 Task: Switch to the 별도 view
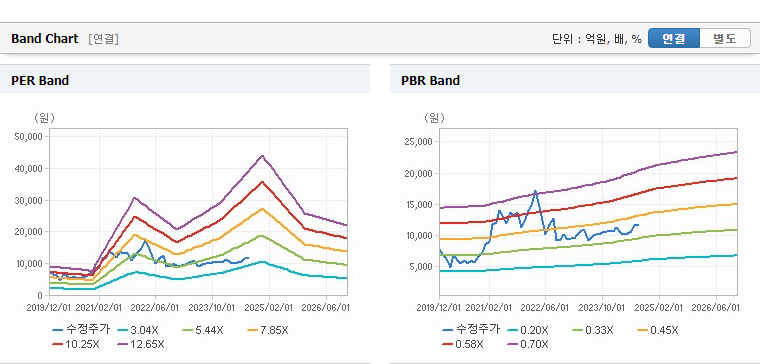click(x=725, y=38)
